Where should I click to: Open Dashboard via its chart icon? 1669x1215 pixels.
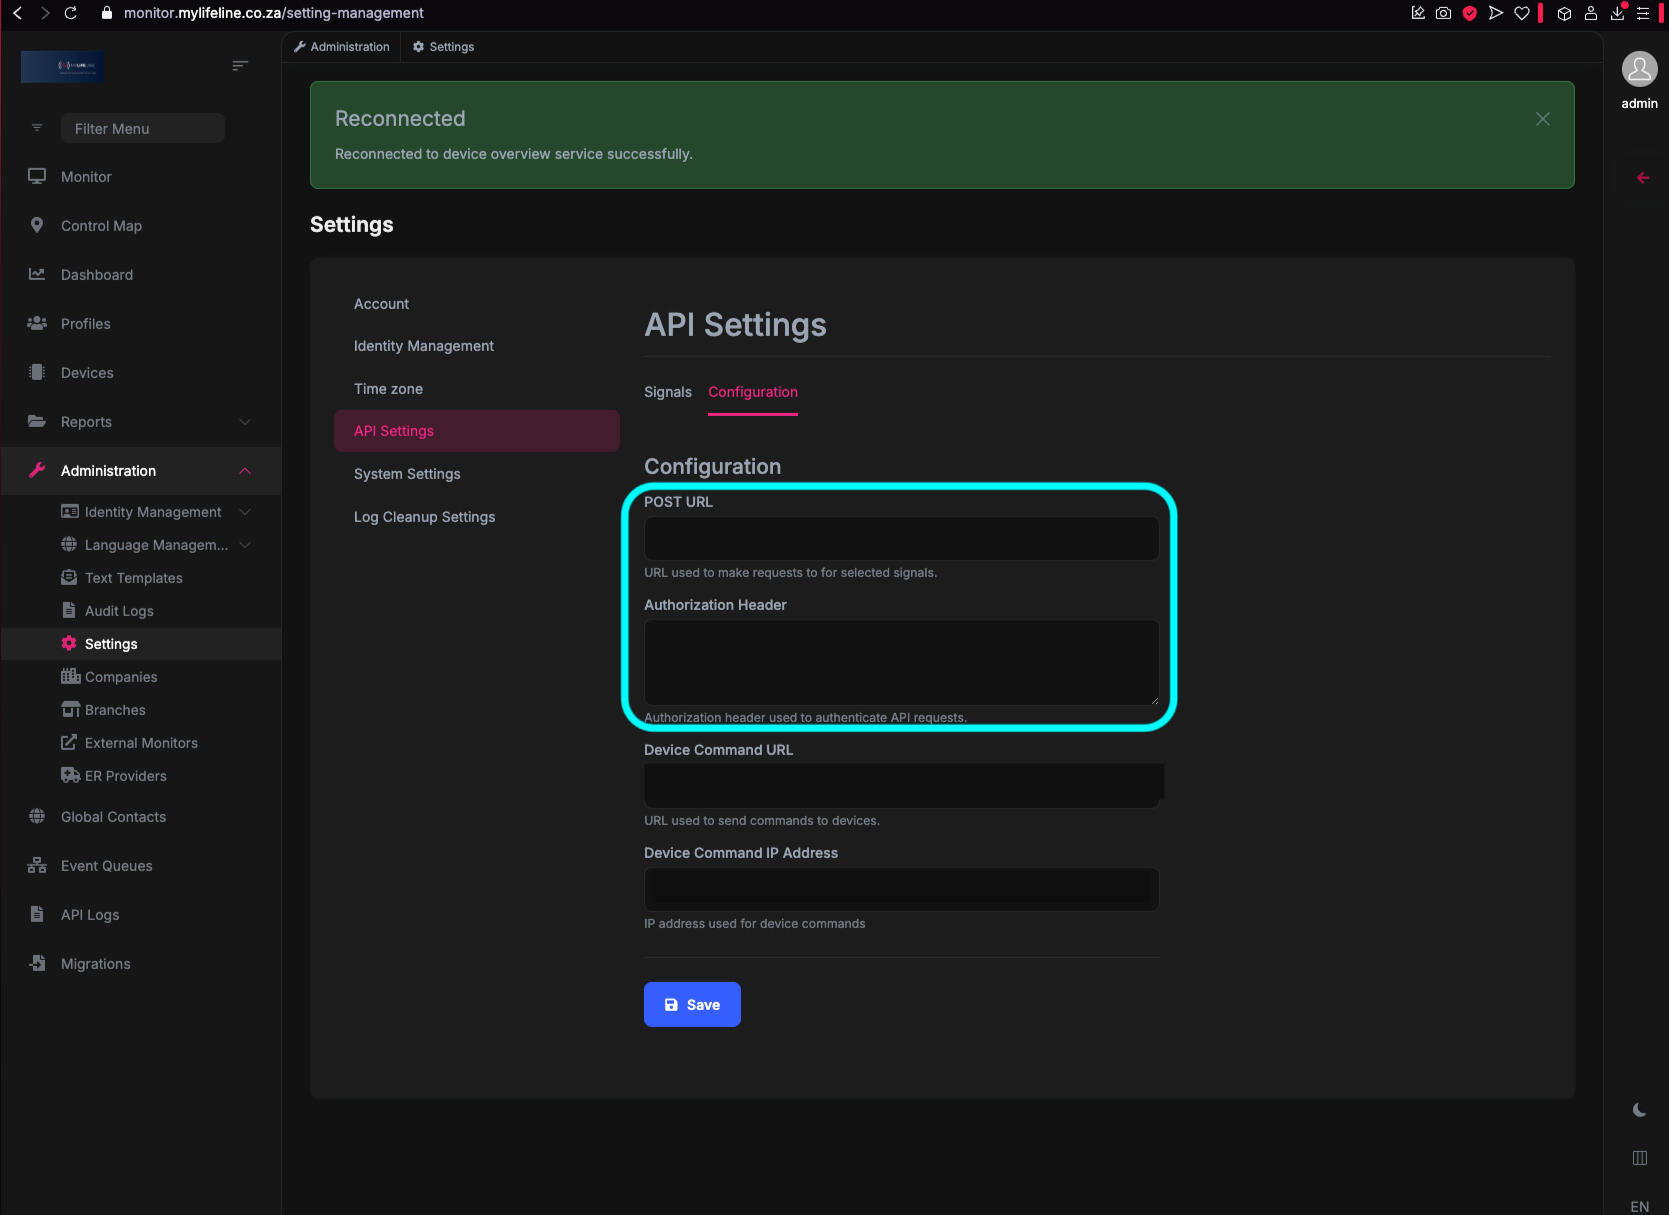(37, 274)
